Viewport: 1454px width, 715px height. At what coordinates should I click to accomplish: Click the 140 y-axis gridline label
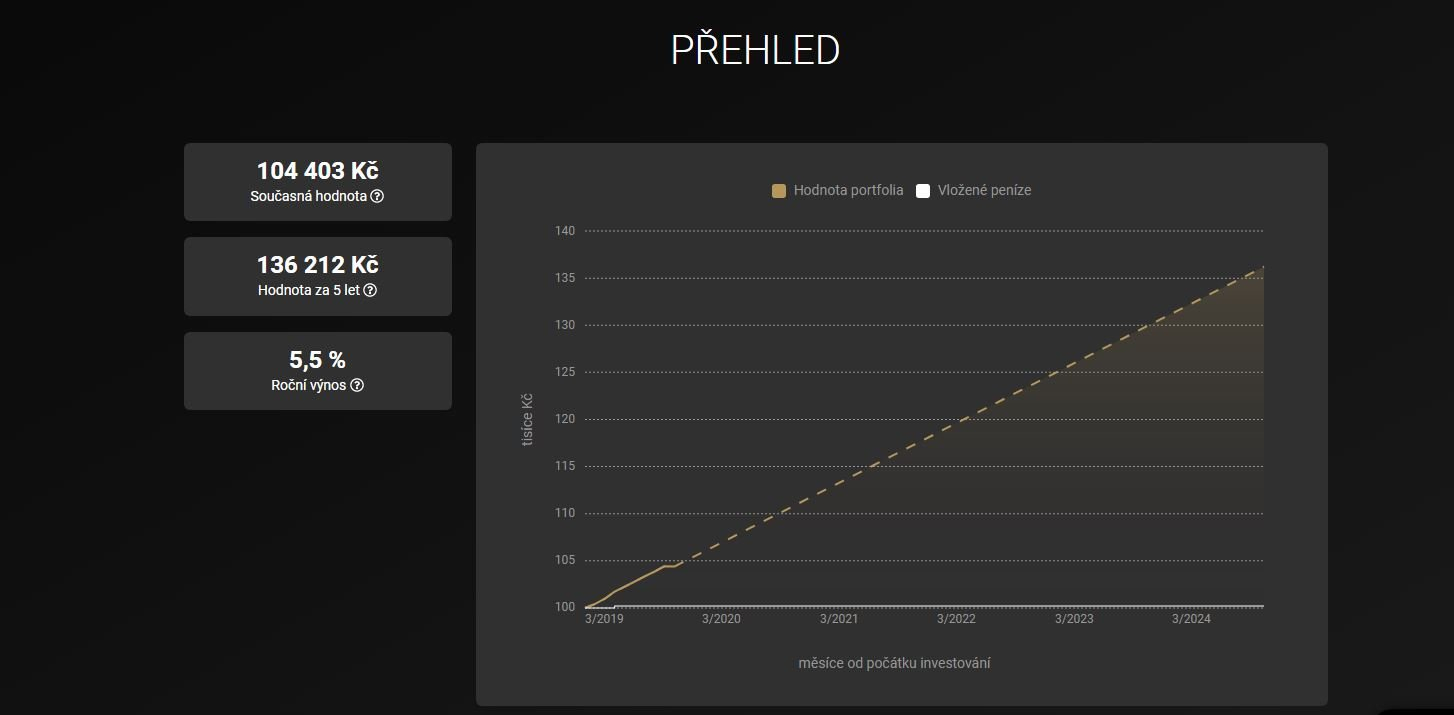(565, 231)
